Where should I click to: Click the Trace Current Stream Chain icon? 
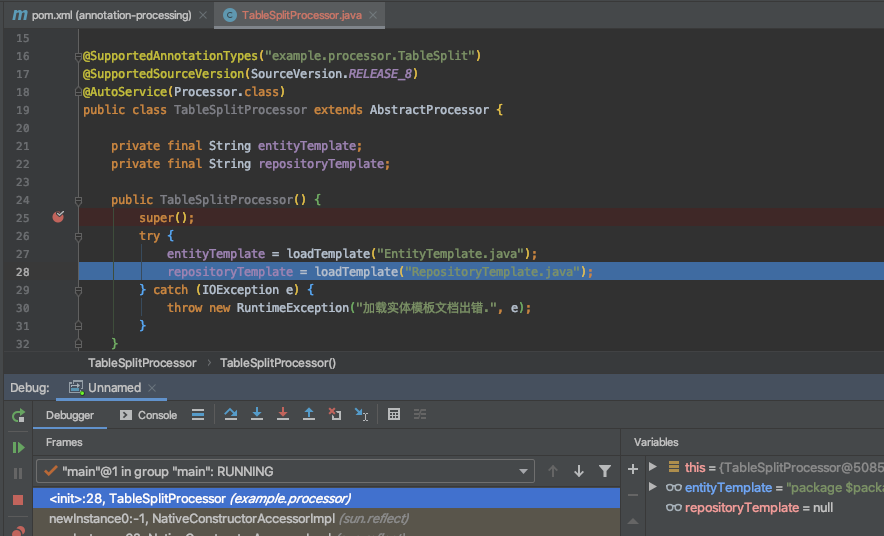tap(420, 415)
